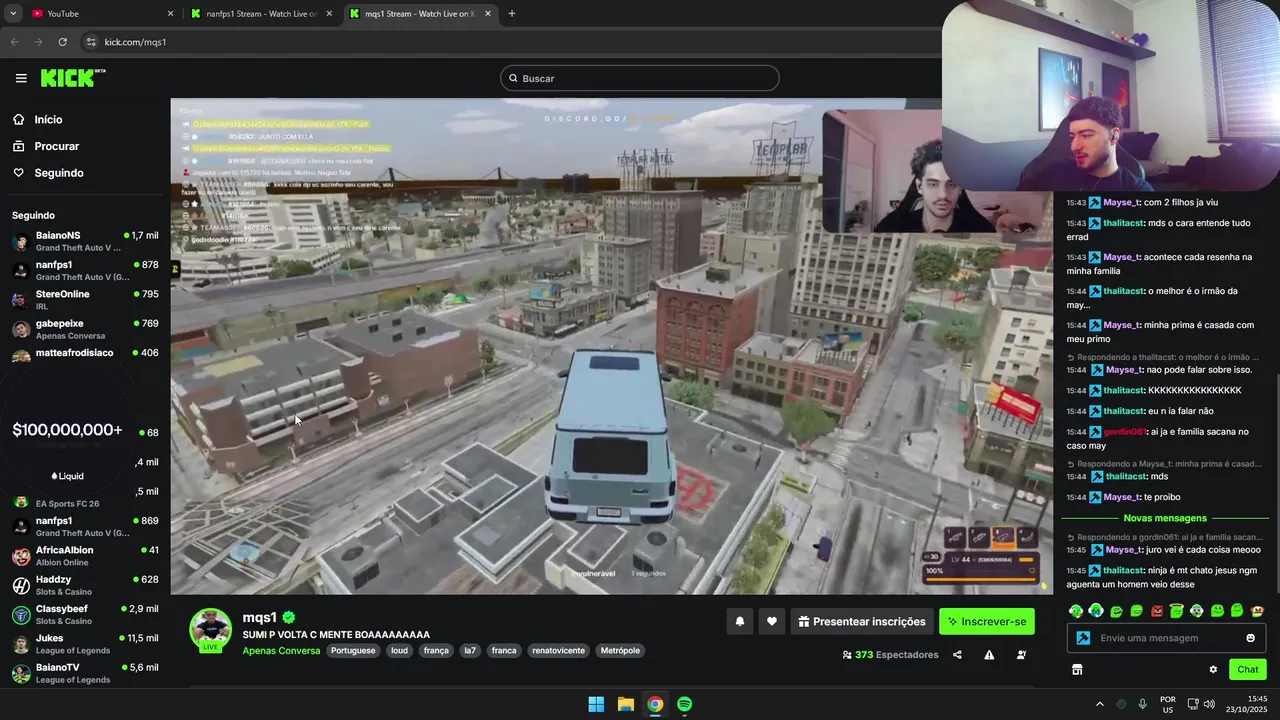Open Haddzy Slots & Casino channel

coord(85,586)
